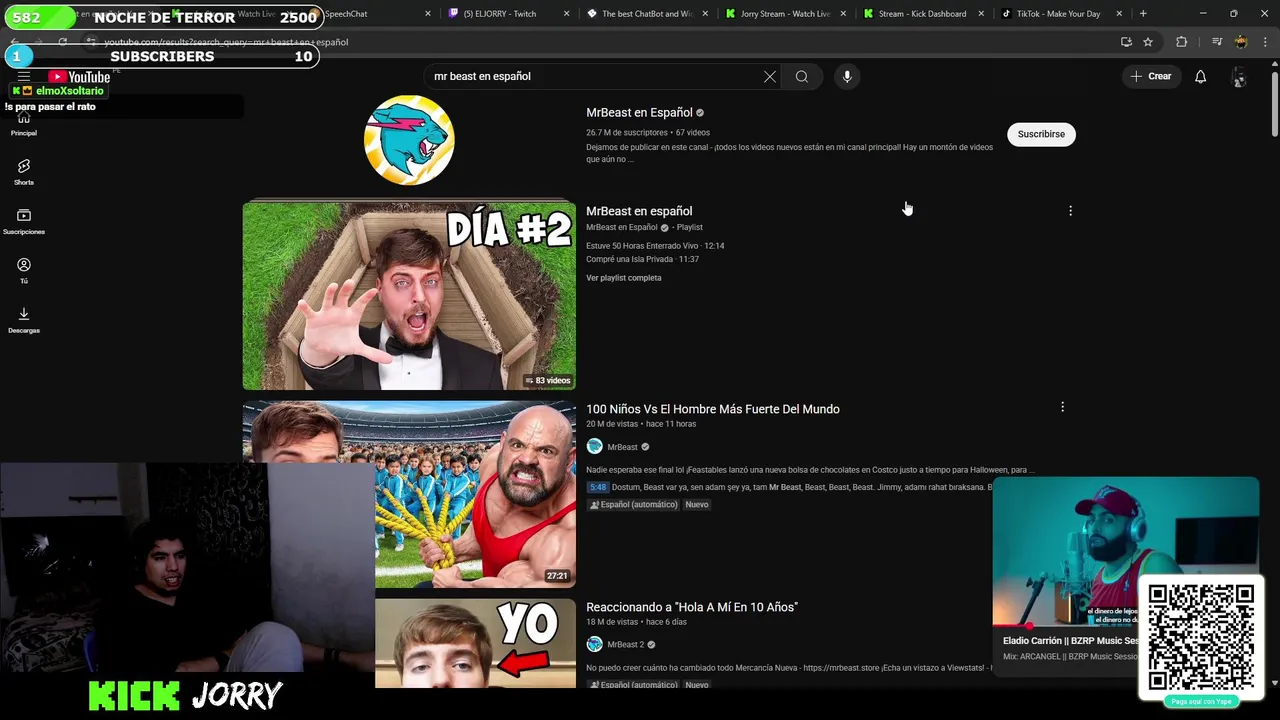Click Ver playlist completa
The height and width of the screenshot is (720, 1280).
coord(624,278)
